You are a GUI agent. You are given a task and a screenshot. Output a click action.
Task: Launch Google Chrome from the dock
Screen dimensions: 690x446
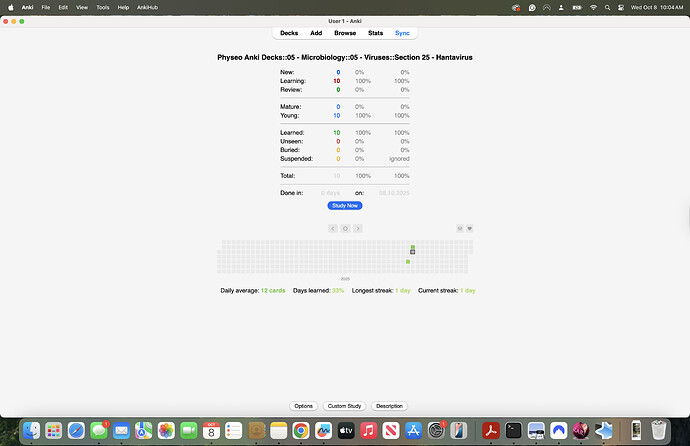click(x=301, y=431)
